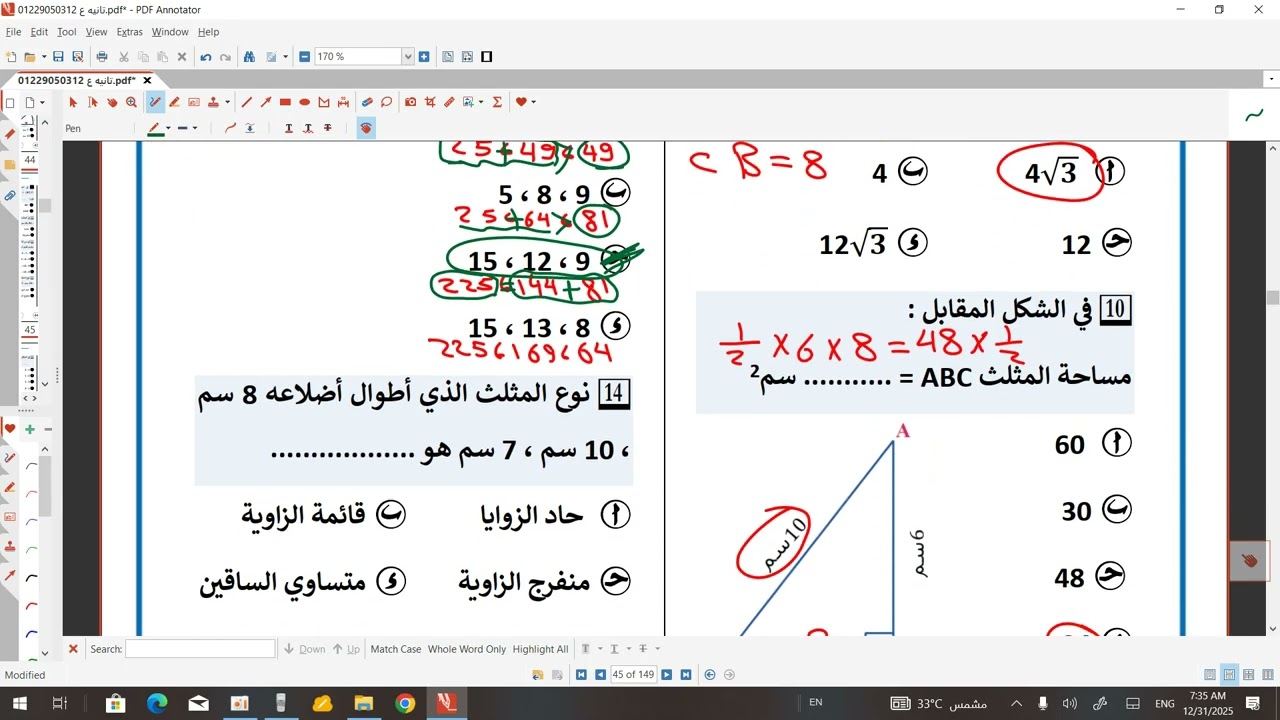Zoom out with the minus button
The width and height of the screenshot is (1280, 720).
click(305, 57)
